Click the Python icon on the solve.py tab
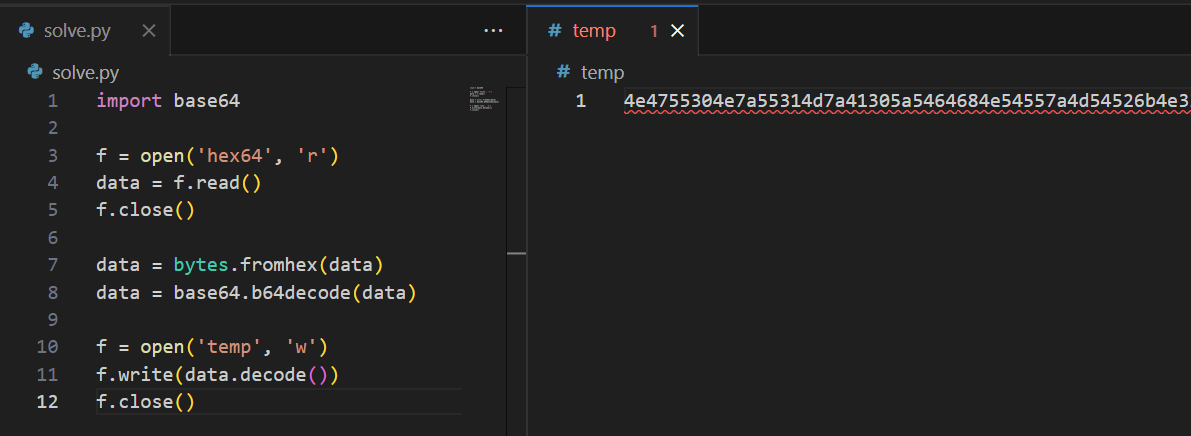Screen dimensions: 1191x436 click(x=27, y=30)
